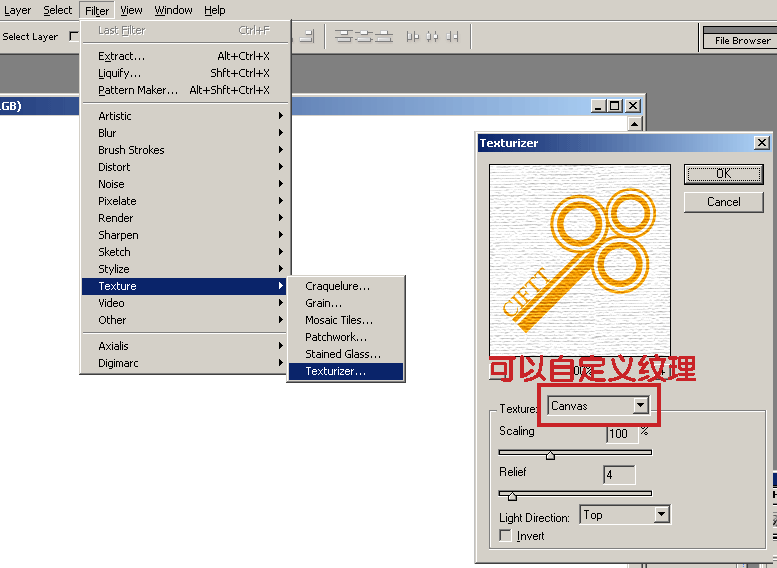Maximize the document window
The width and height of the screenshot is (777, 568).
tap(615, 106)
